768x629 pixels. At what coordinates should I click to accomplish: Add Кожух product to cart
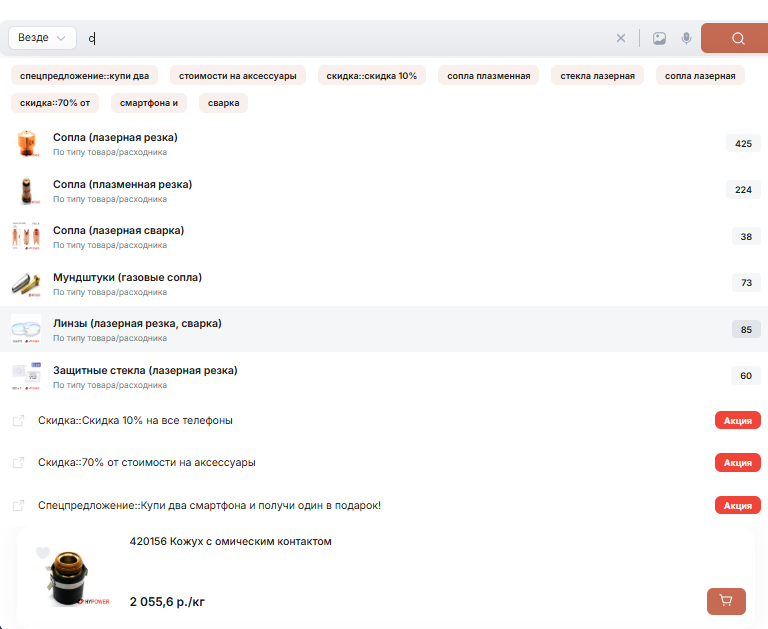point(726,601)
